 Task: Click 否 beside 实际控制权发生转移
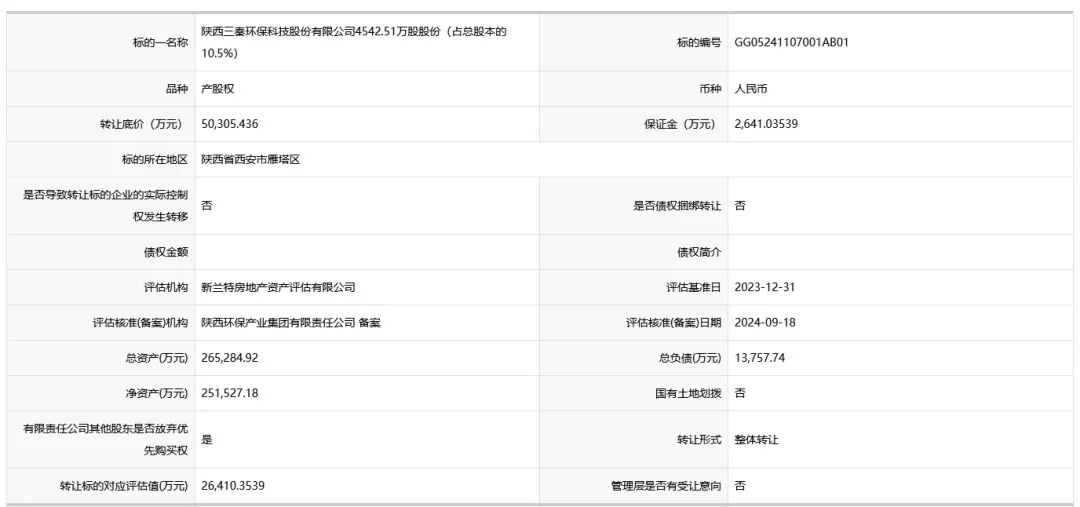[207, 205]
